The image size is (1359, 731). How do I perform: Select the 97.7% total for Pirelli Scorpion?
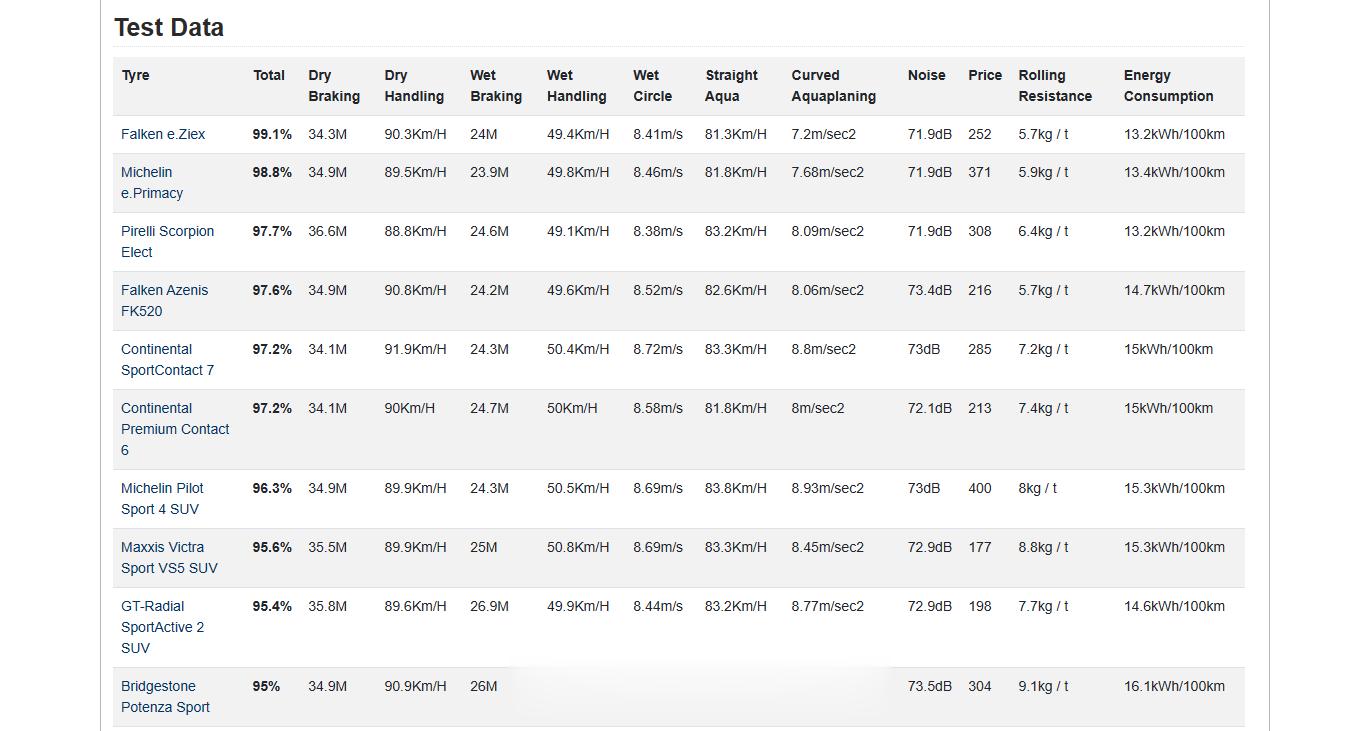click(x=272, y=231)
